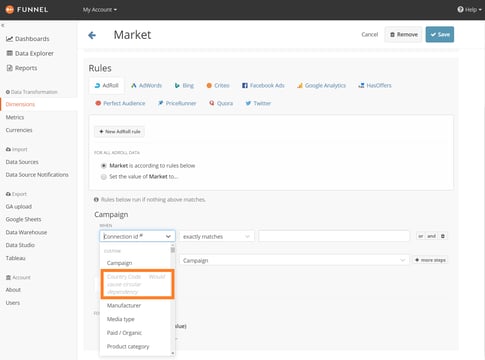
Task: Open the My Account dropdown
Action: [100, 10]
